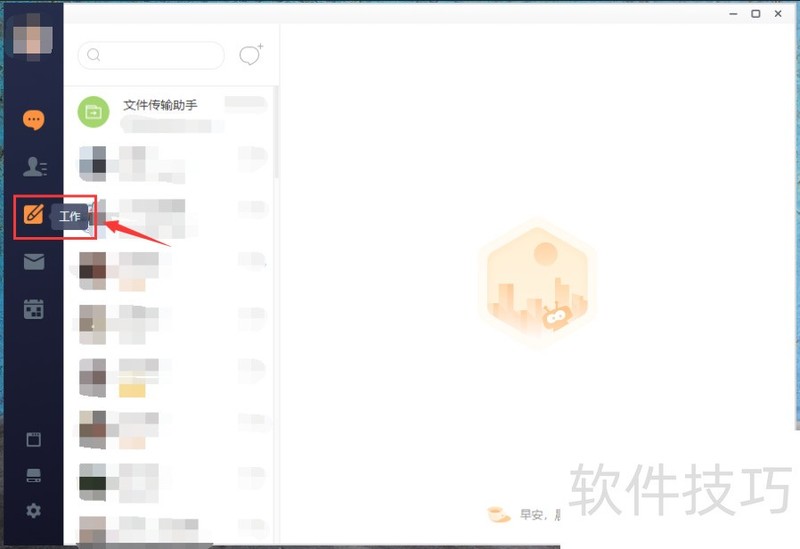This screenshot has height=549, width=800.
Task: Close the application window
Action: [778, 14]
